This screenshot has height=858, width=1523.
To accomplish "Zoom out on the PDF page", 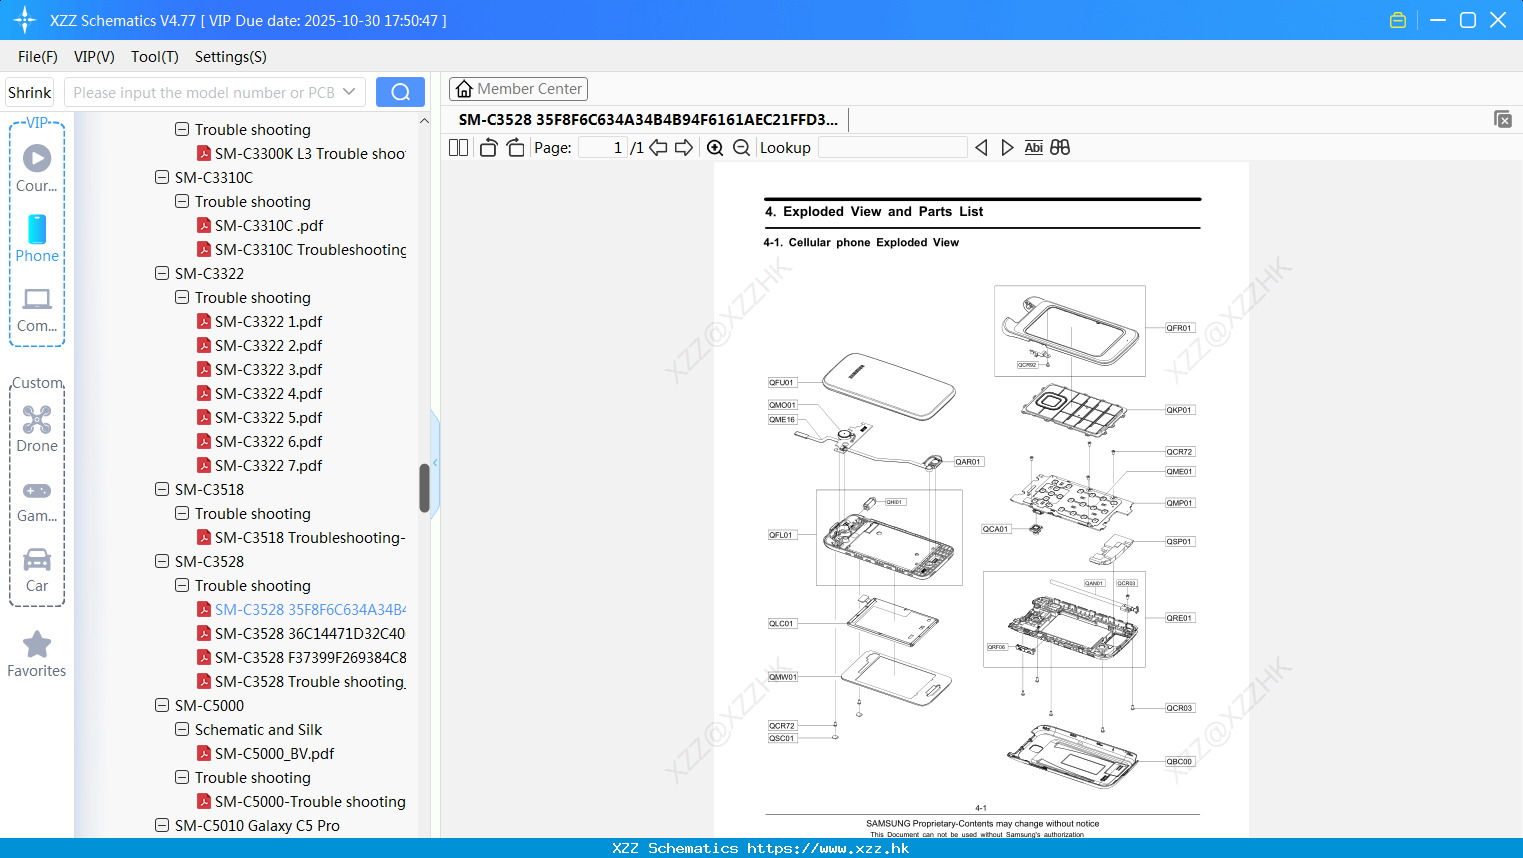I will [741, 148].
